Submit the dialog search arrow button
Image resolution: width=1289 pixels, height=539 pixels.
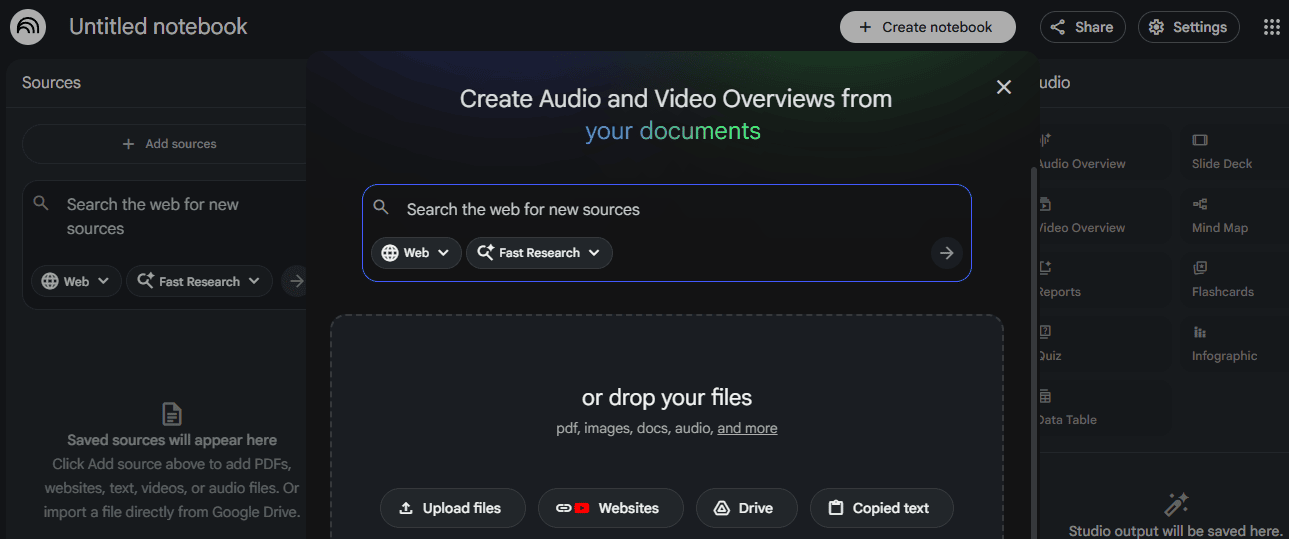pyautogui.click(x=946, y=253)
